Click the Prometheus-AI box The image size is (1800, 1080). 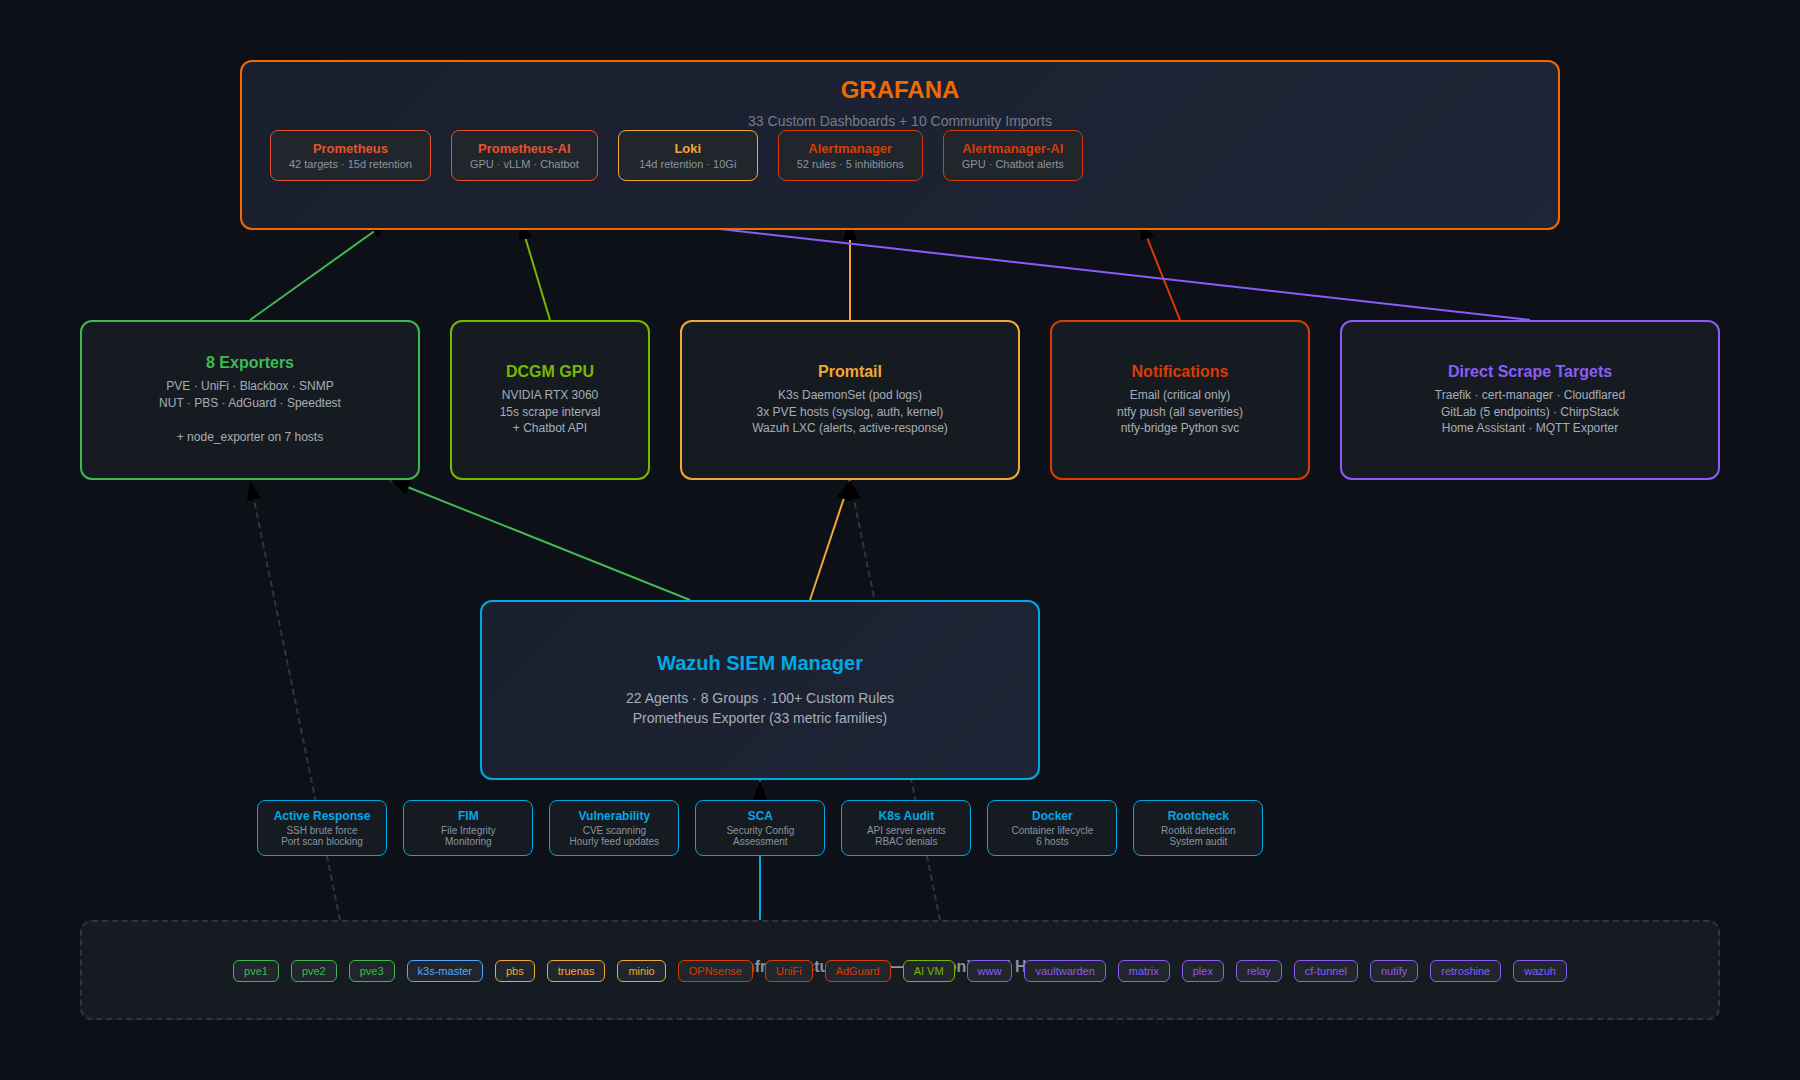(x=524, y=155)
